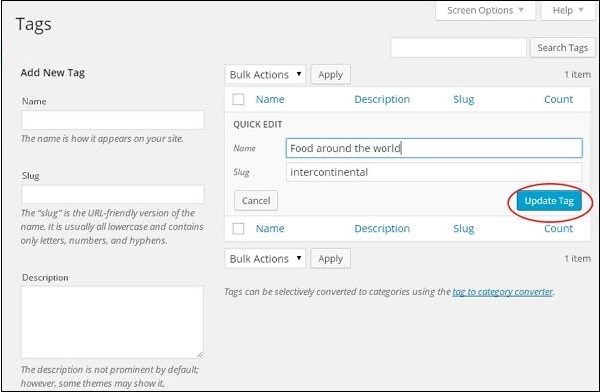The image size is (600, 392).
Task: Click the Add New Tag Name field
Action: 113,120
